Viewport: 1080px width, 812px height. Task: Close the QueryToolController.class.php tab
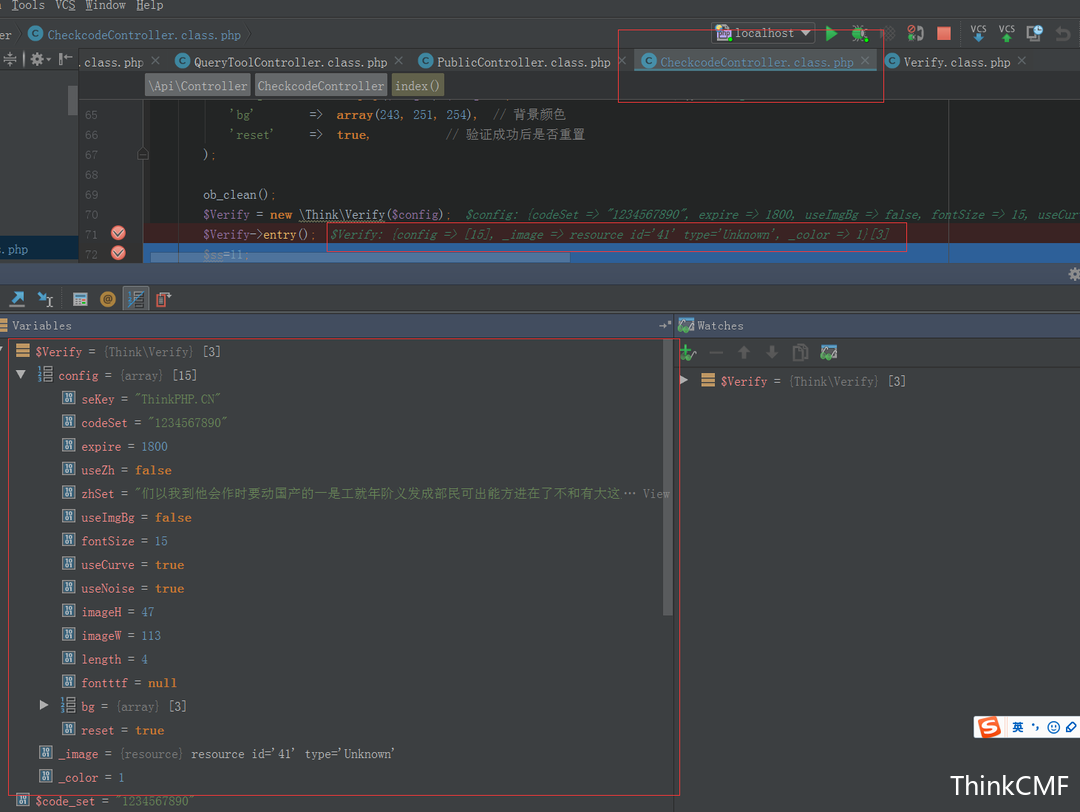pyautogui.click(x=399, y=61)
